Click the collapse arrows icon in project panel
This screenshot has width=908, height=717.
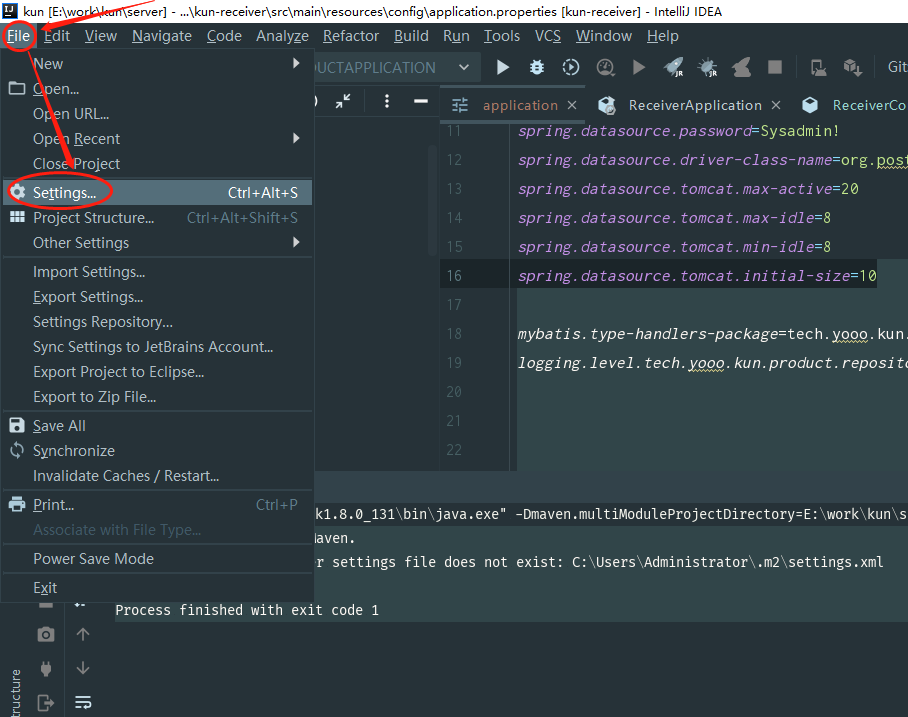(x=343, y=101)
